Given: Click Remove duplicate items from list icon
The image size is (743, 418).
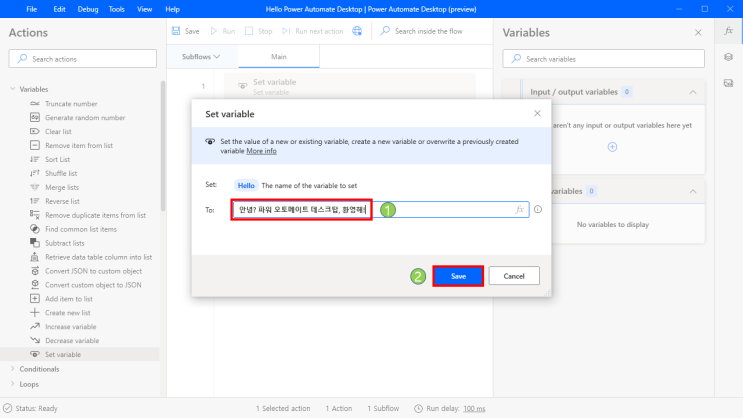Looking at the screenshot, I should pos(35,215).
